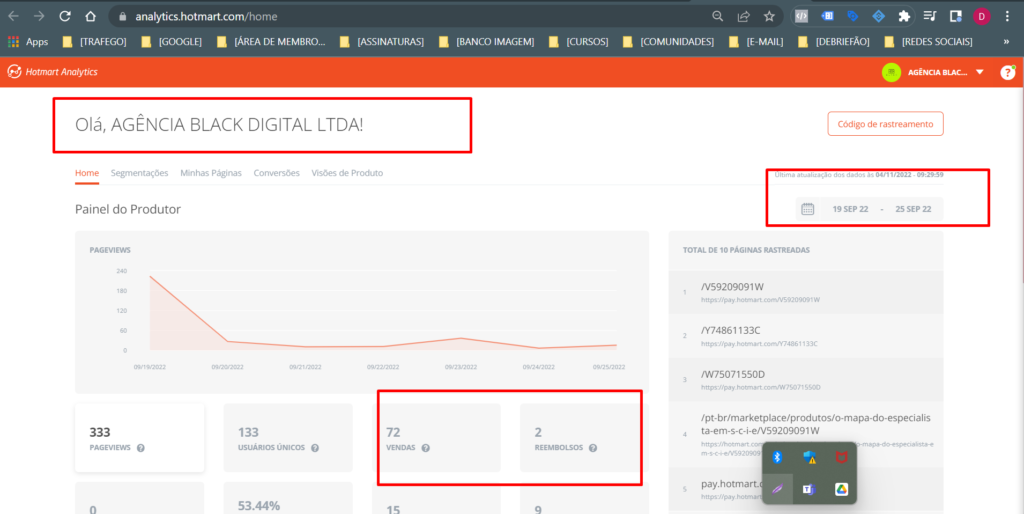This screenshot has height=514, width=1024.
Task: Open Windows Security shield in tray popup
Action: (x=810, y=457)
